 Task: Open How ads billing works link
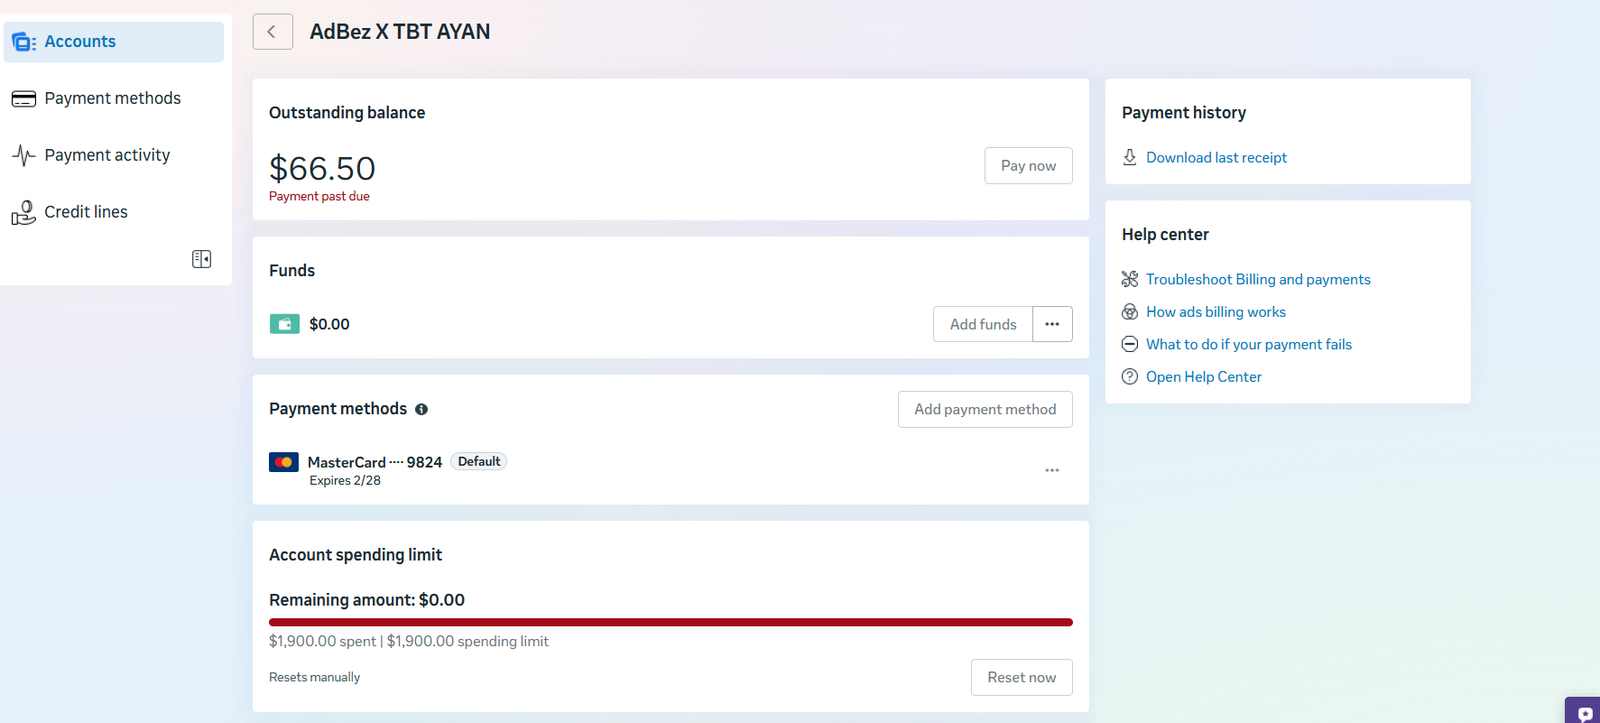(x=1216, y=312)
